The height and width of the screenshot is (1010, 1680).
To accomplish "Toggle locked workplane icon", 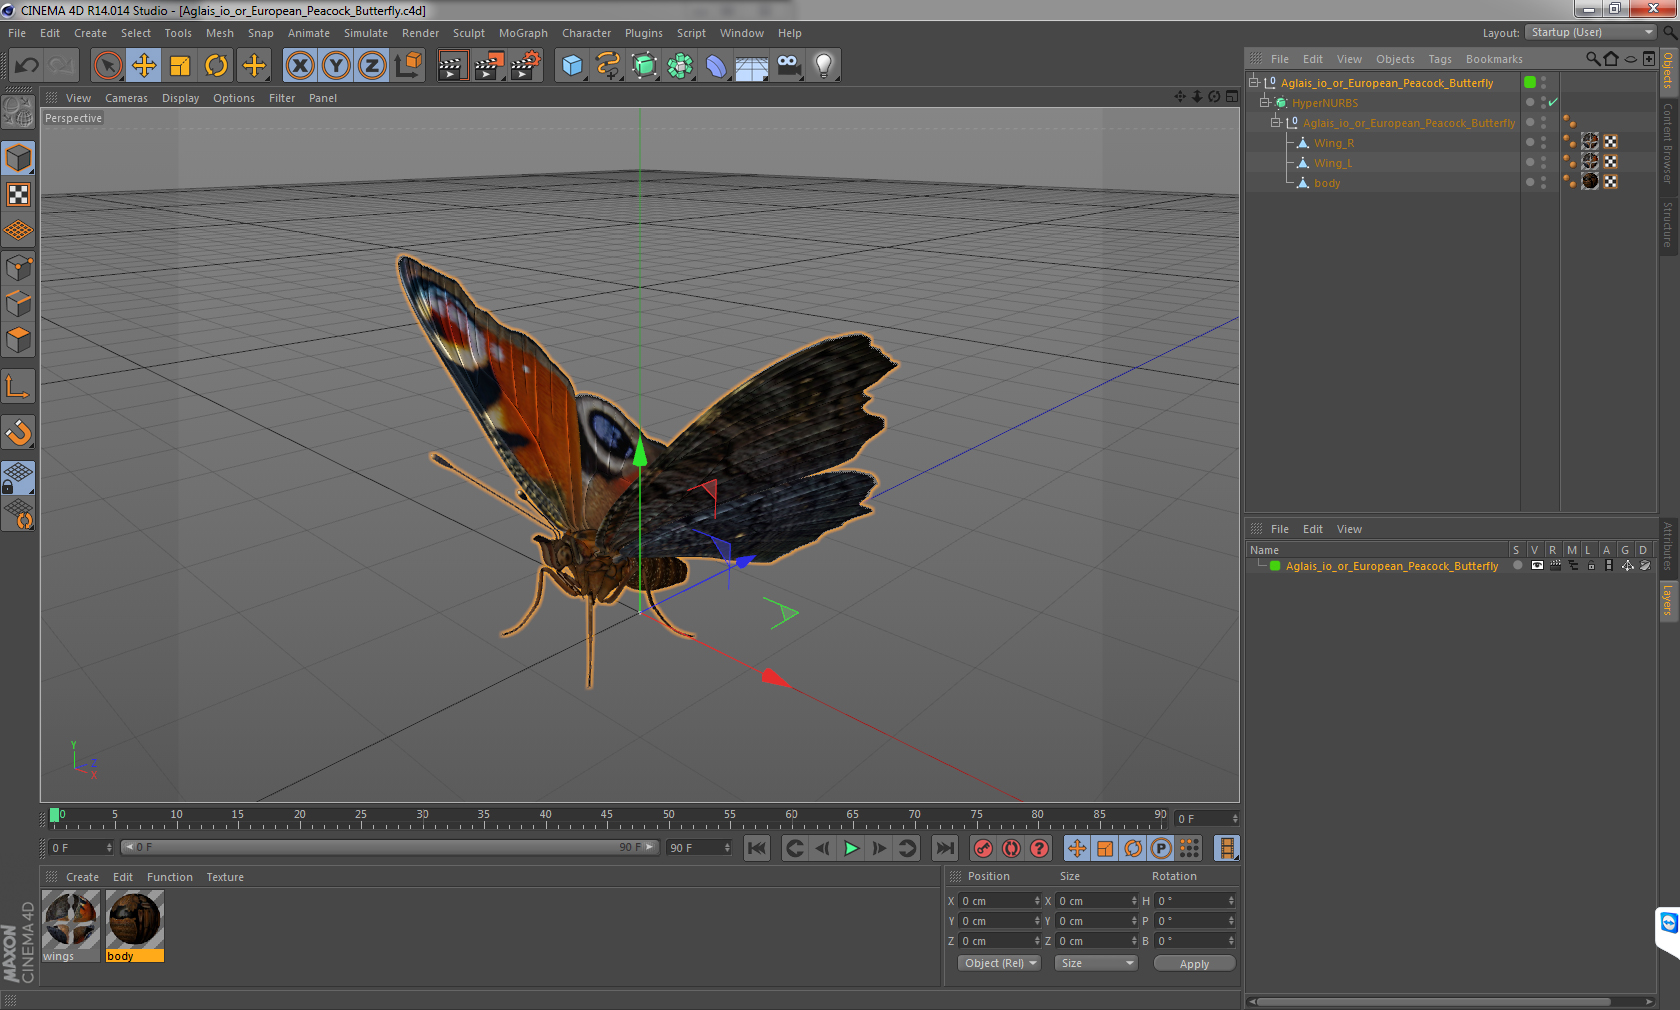I will (19, 478).
